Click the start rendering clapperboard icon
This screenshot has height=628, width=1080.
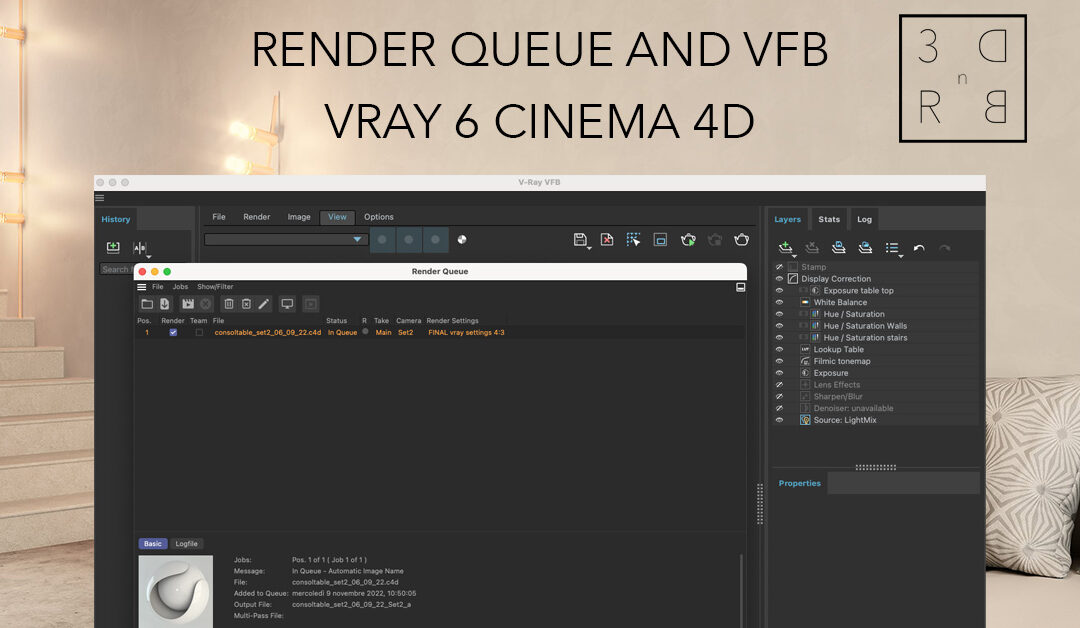pos(187,304)
